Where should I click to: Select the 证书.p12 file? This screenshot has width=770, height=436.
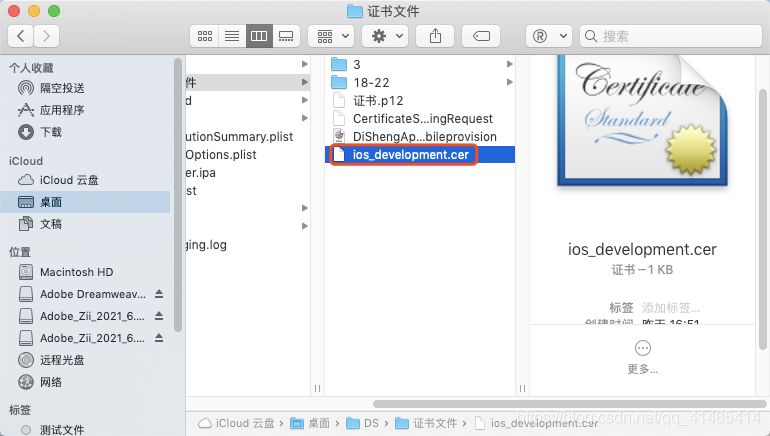(419, 101)
